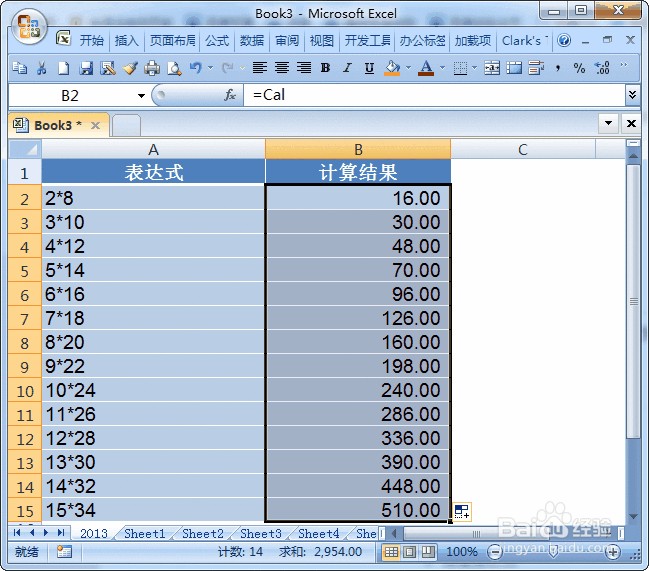Apply Percent style format
This screenshot has width=649, height=571.
579,67
